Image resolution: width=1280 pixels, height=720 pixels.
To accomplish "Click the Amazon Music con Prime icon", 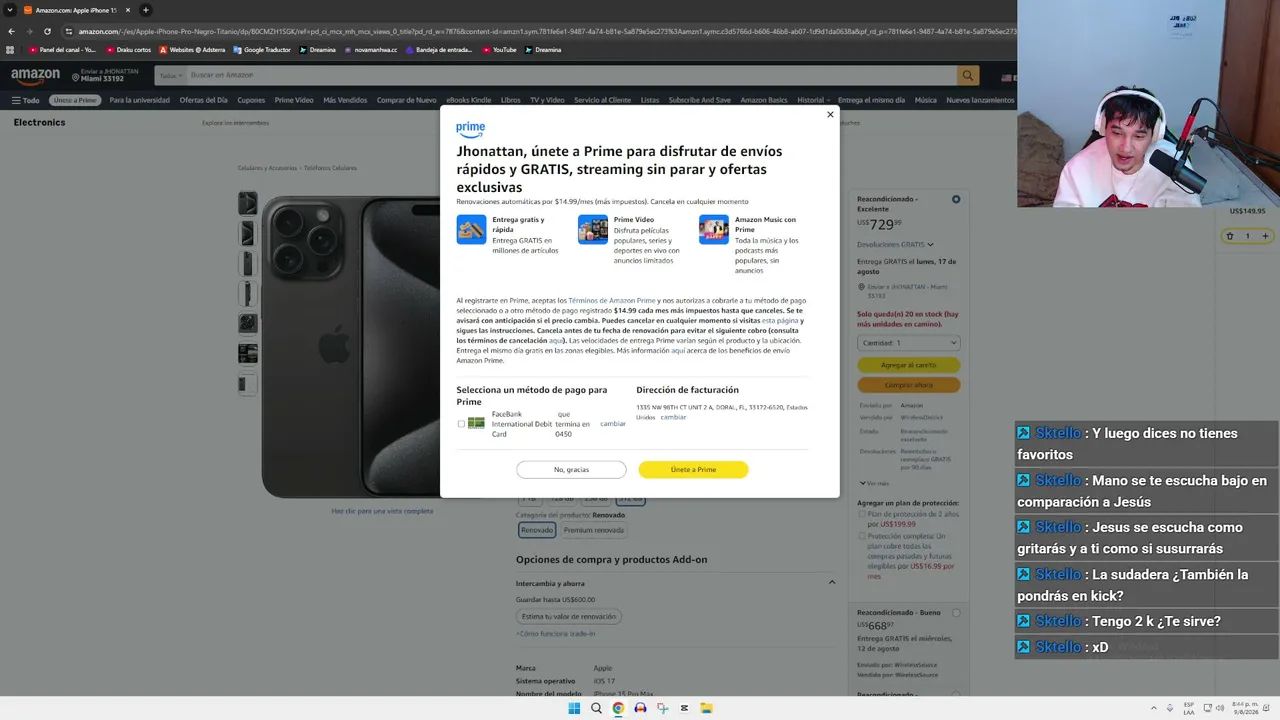I will (x=714, y=229).
